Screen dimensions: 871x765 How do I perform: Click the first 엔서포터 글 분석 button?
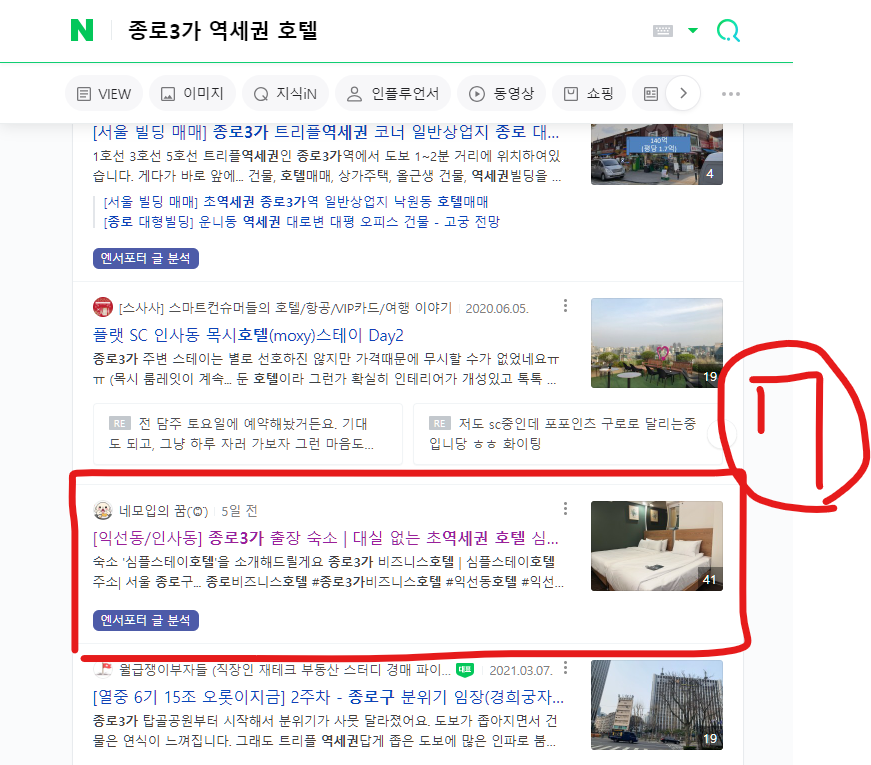tap(146, 258)
